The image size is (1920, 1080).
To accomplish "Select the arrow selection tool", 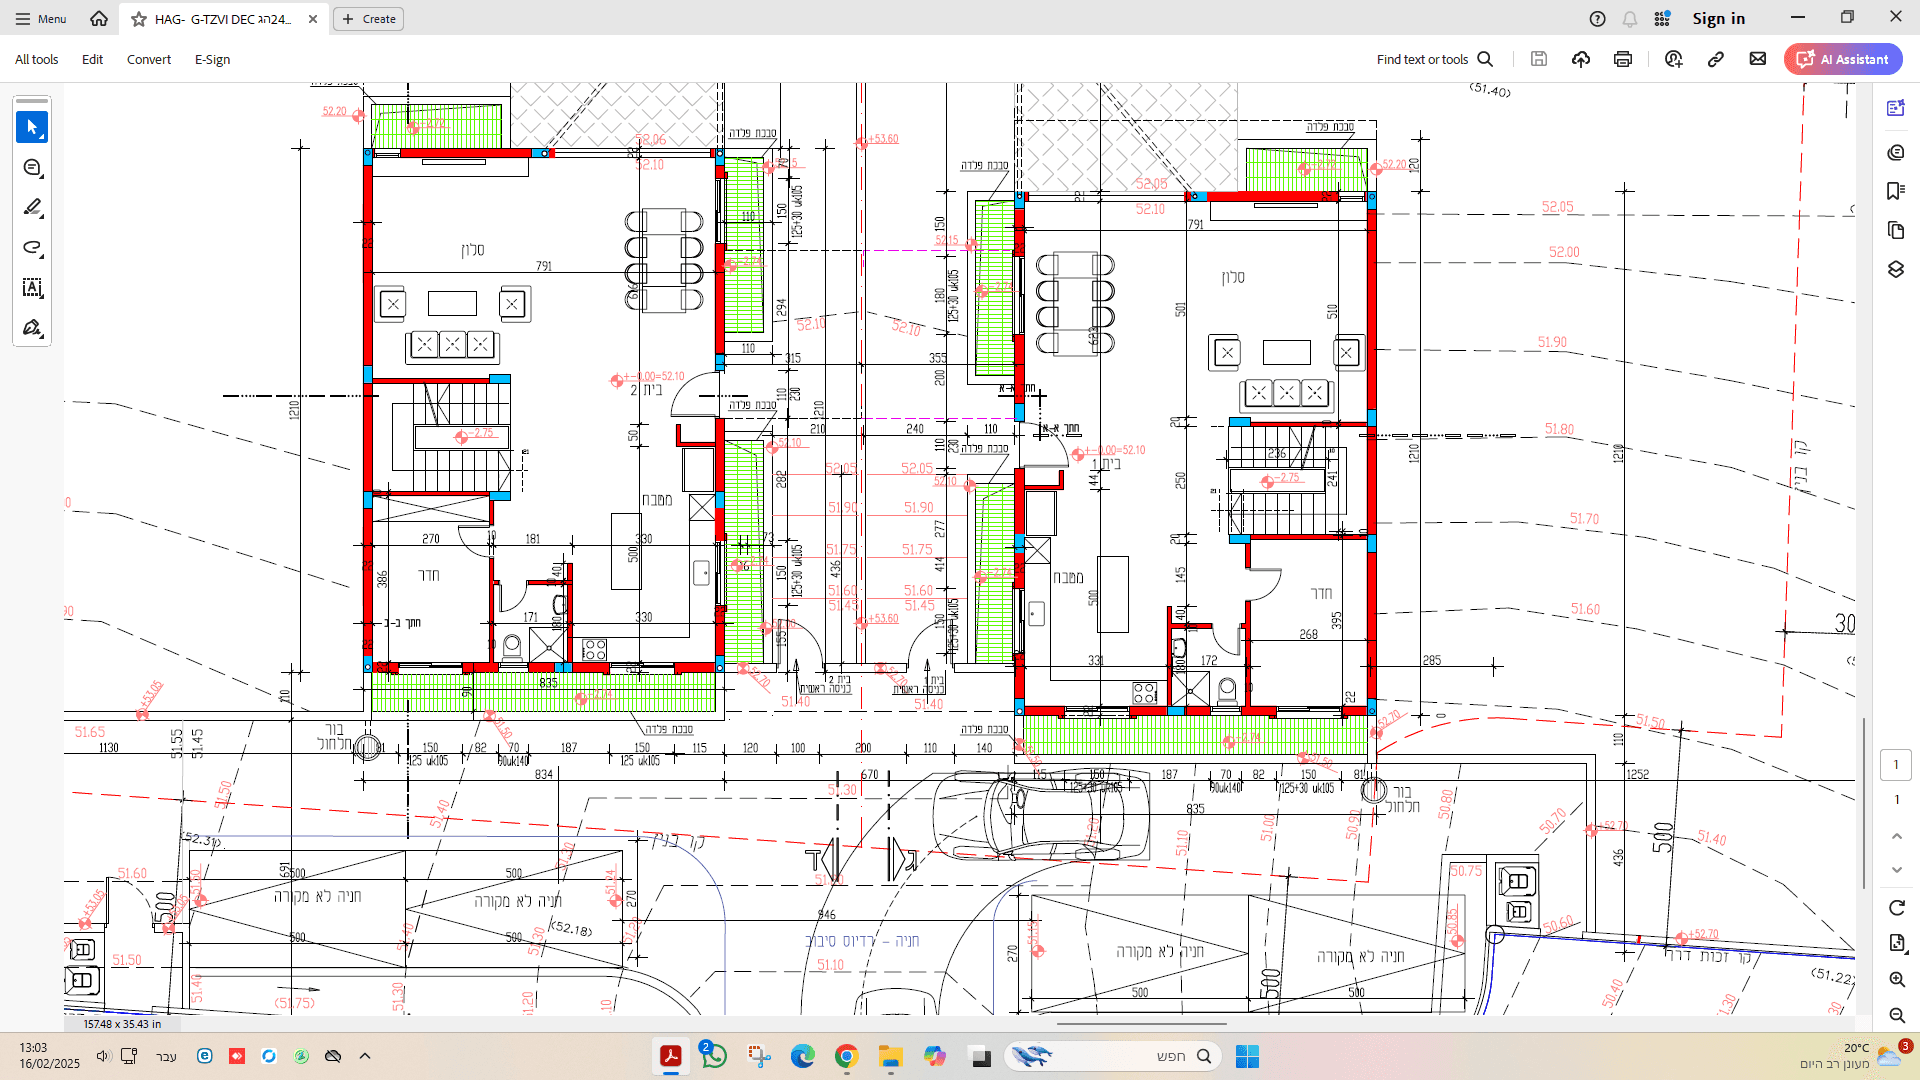I will pos(32,127).
